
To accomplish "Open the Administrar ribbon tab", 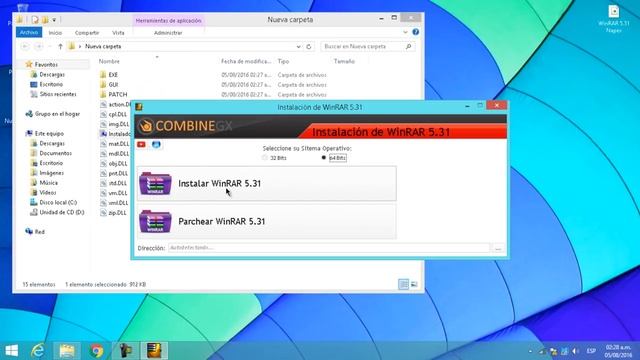I will [168, 33].
